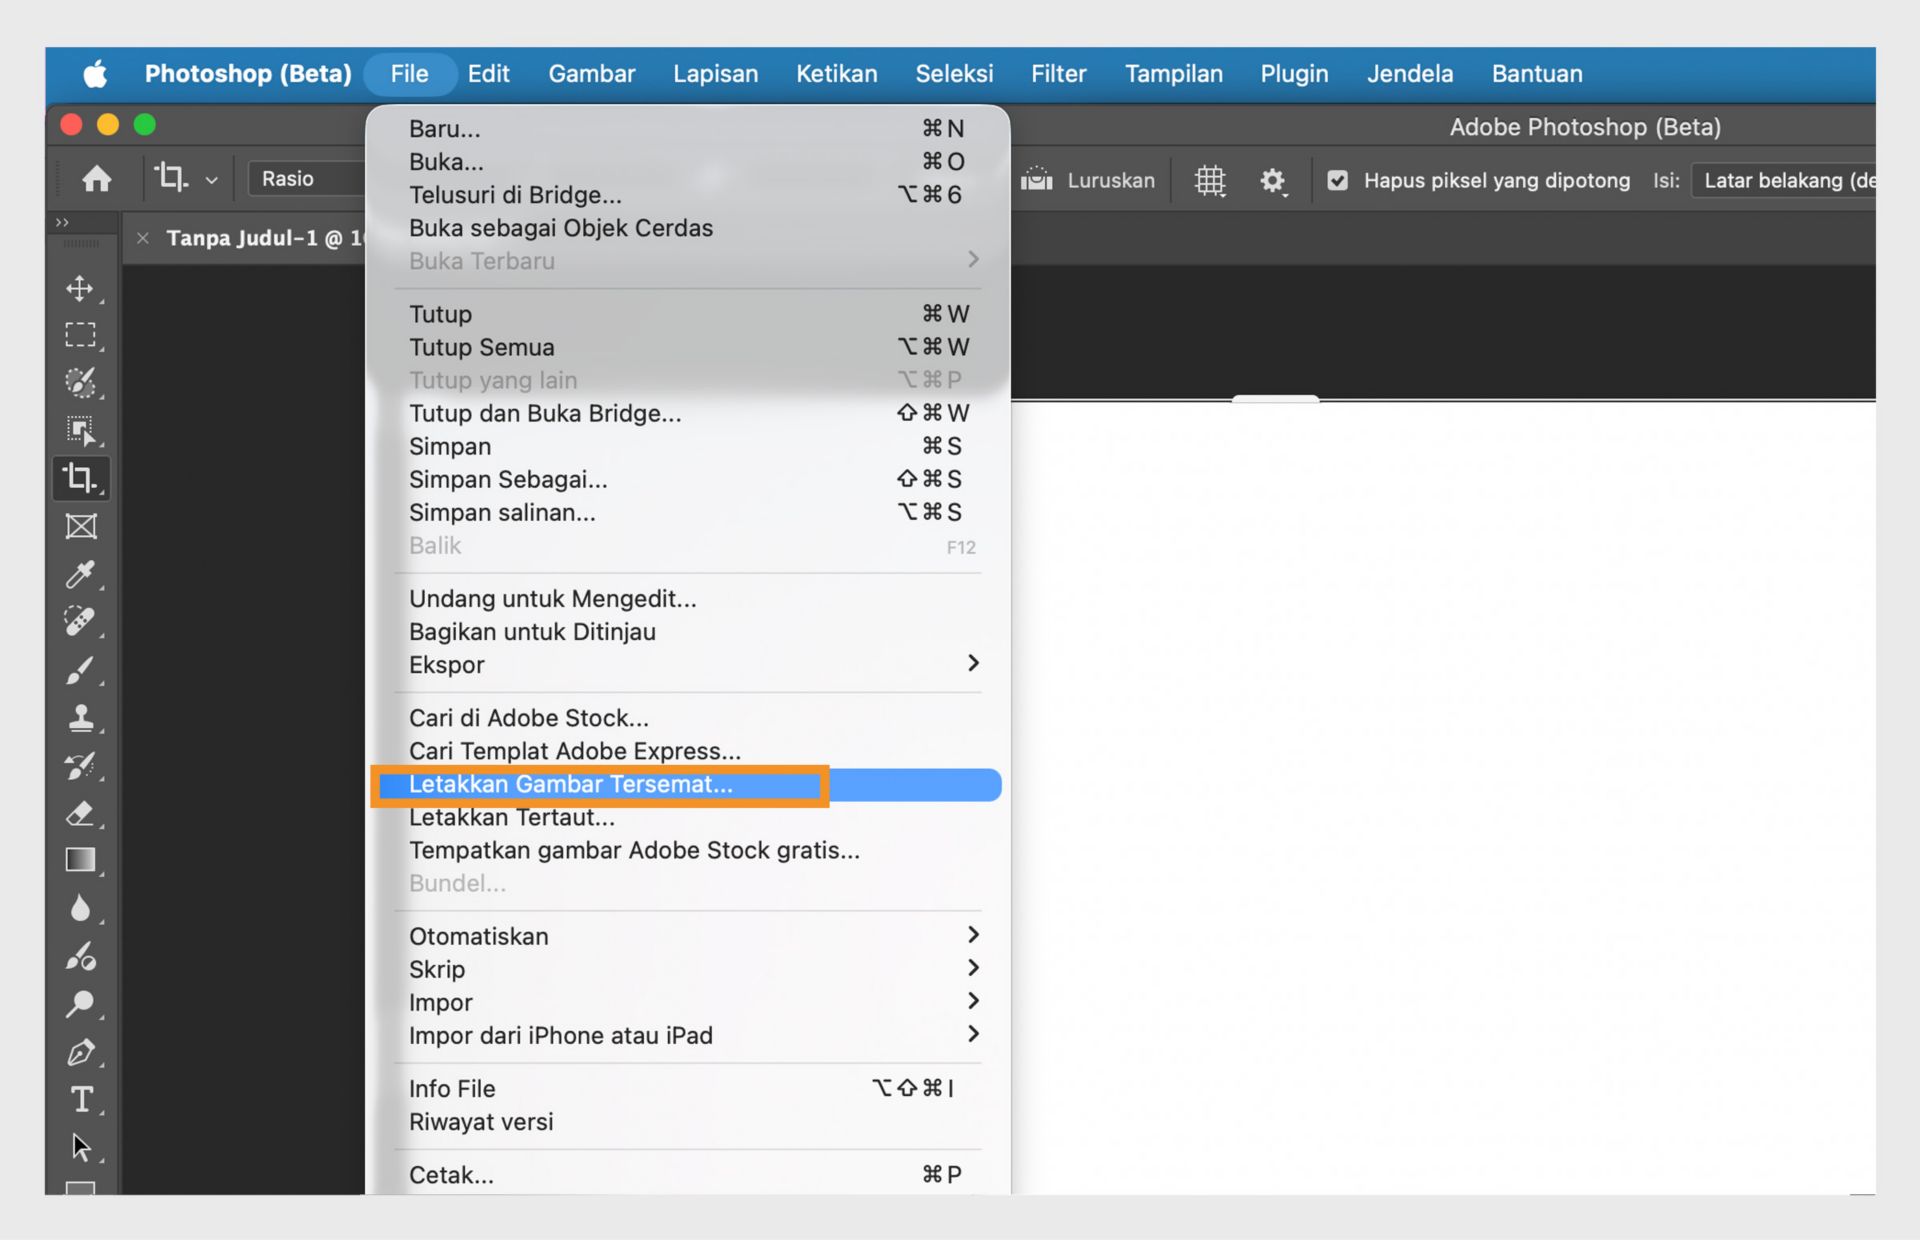The height and width of the screenshot is (1240, 1920).
Task: Select the Eraser tool
Action: 81,813
